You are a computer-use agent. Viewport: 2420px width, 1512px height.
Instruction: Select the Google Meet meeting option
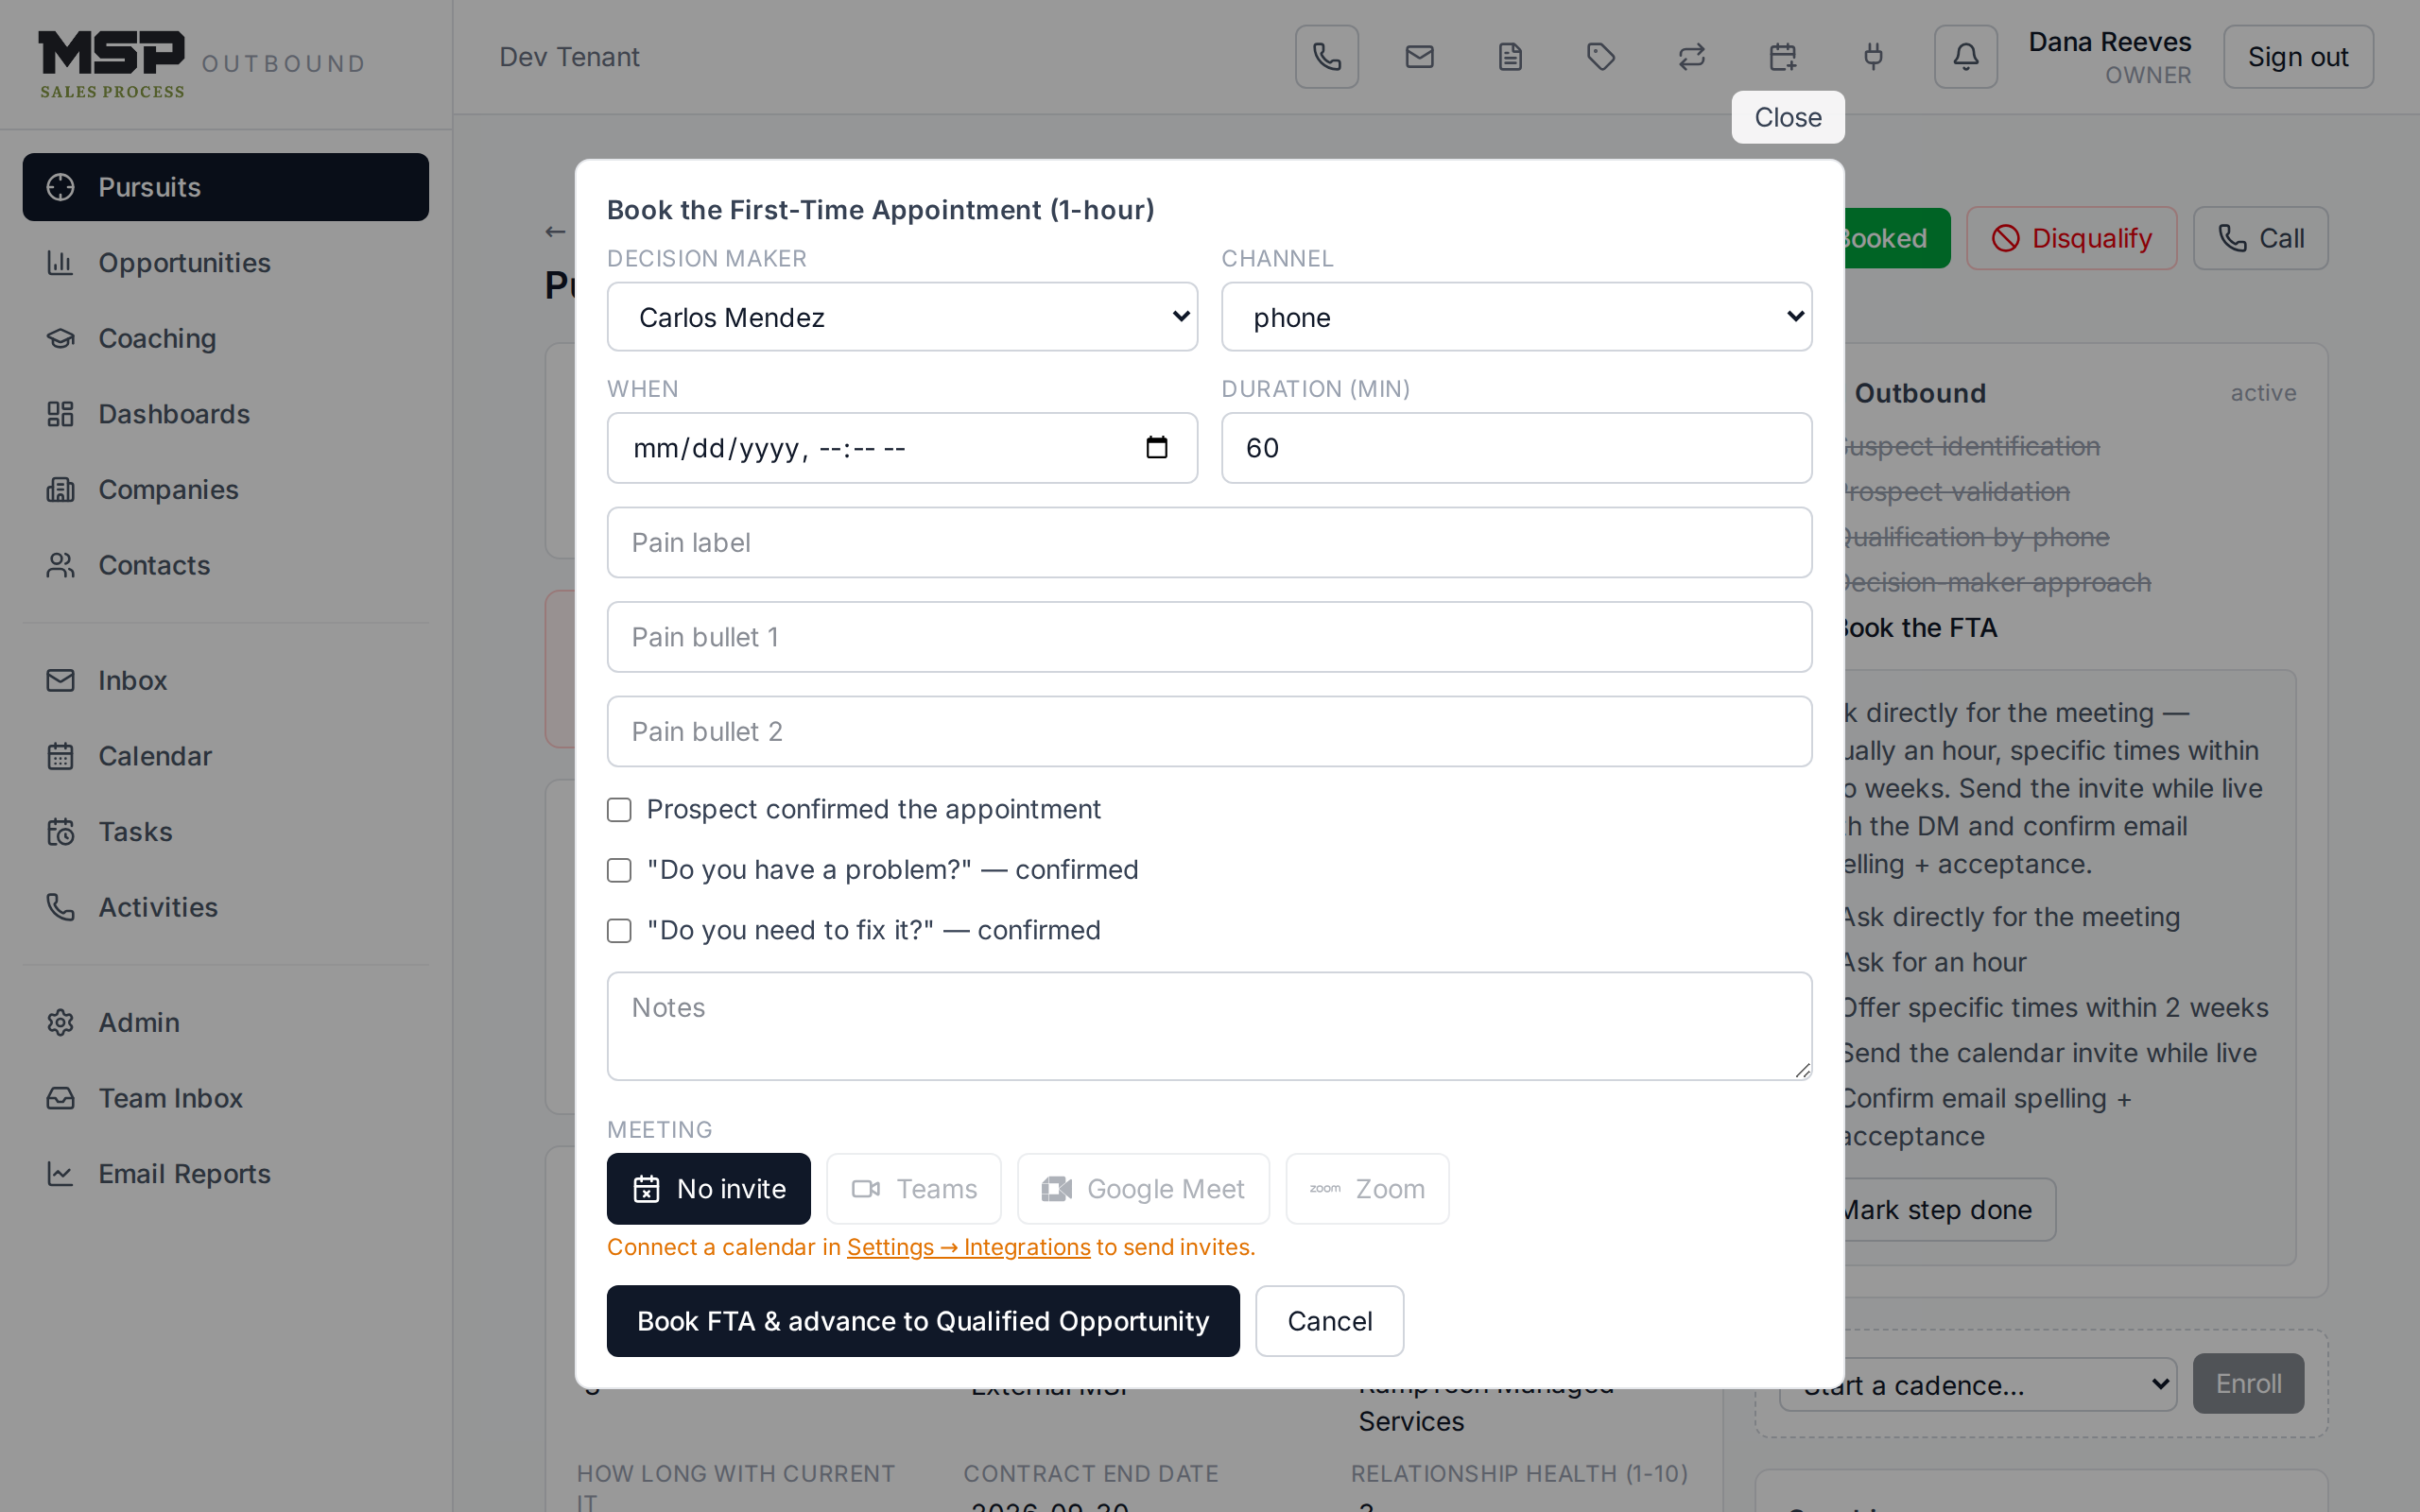[x=1143, y=1189]
